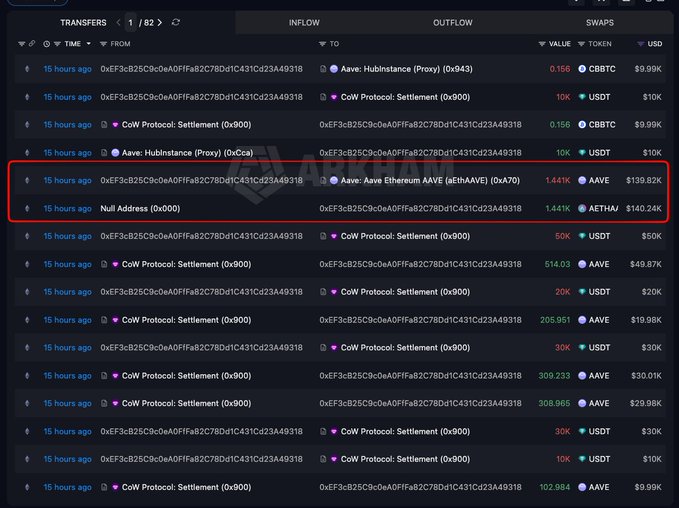Click the AAVE token icon in $139.82K row

tap(582, 180)
